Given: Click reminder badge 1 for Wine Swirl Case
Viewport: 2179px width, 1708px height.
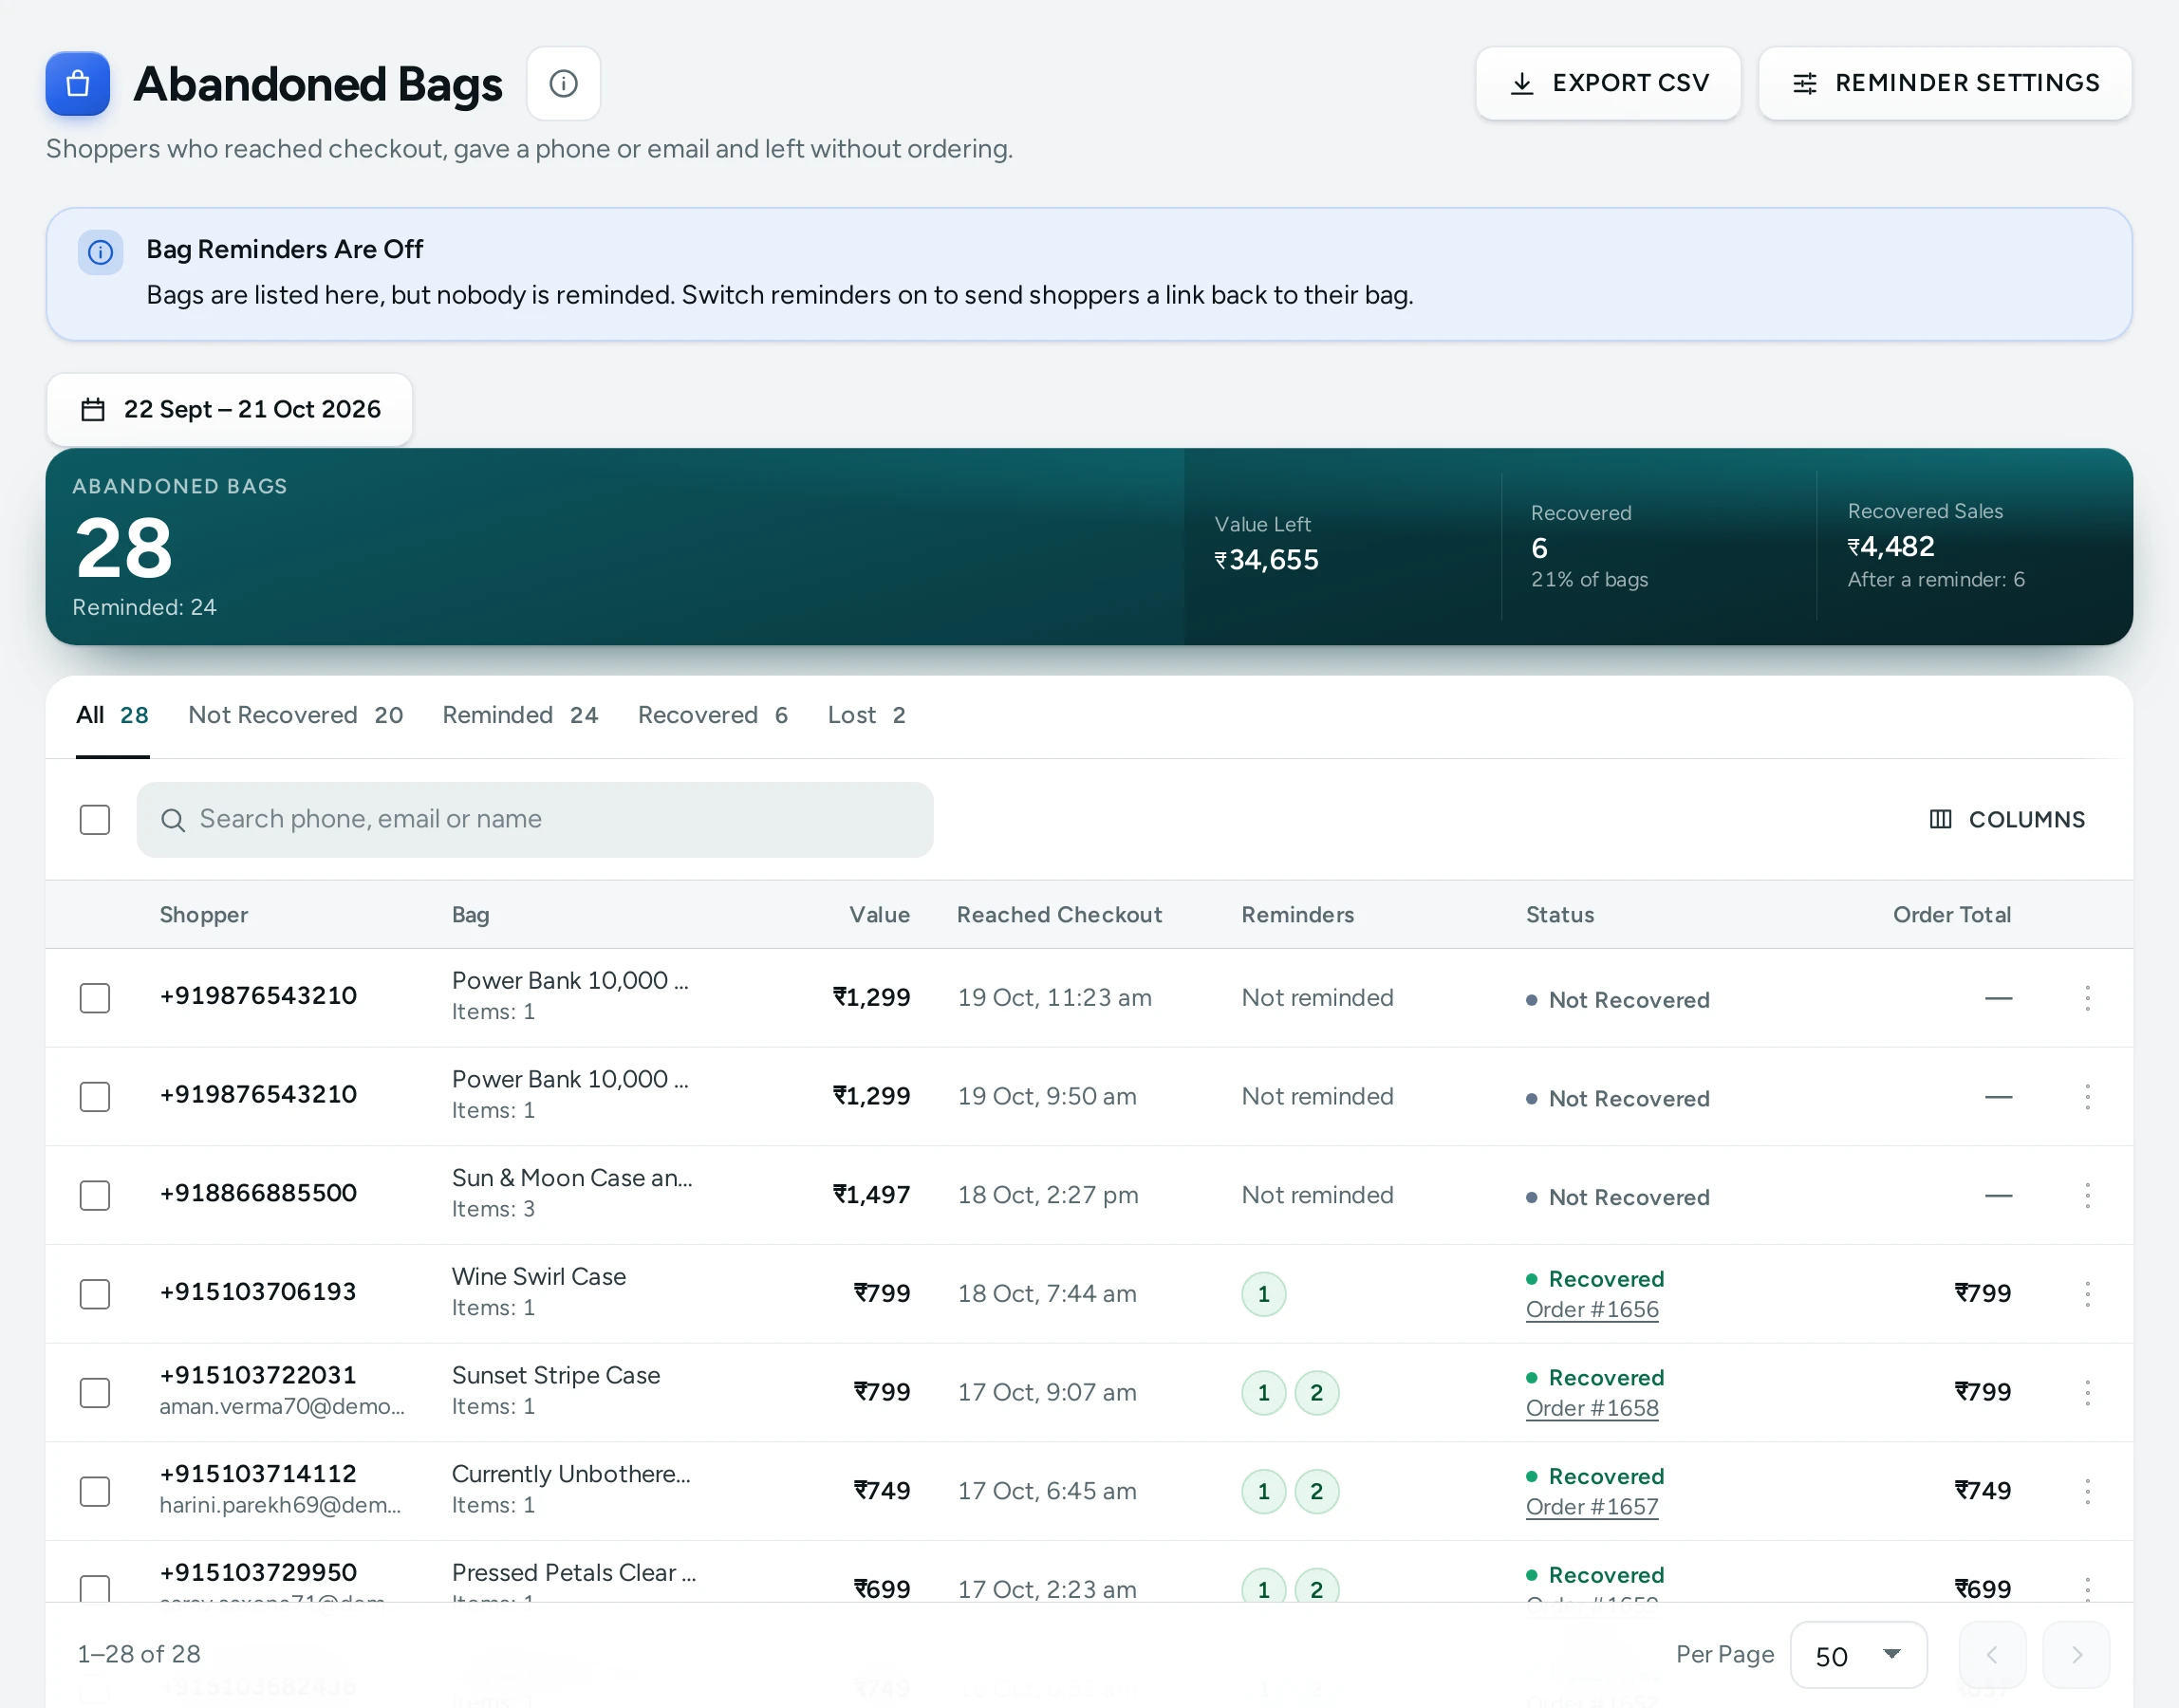Looking at the screenshot, I should click(x=1264, y=1294).
